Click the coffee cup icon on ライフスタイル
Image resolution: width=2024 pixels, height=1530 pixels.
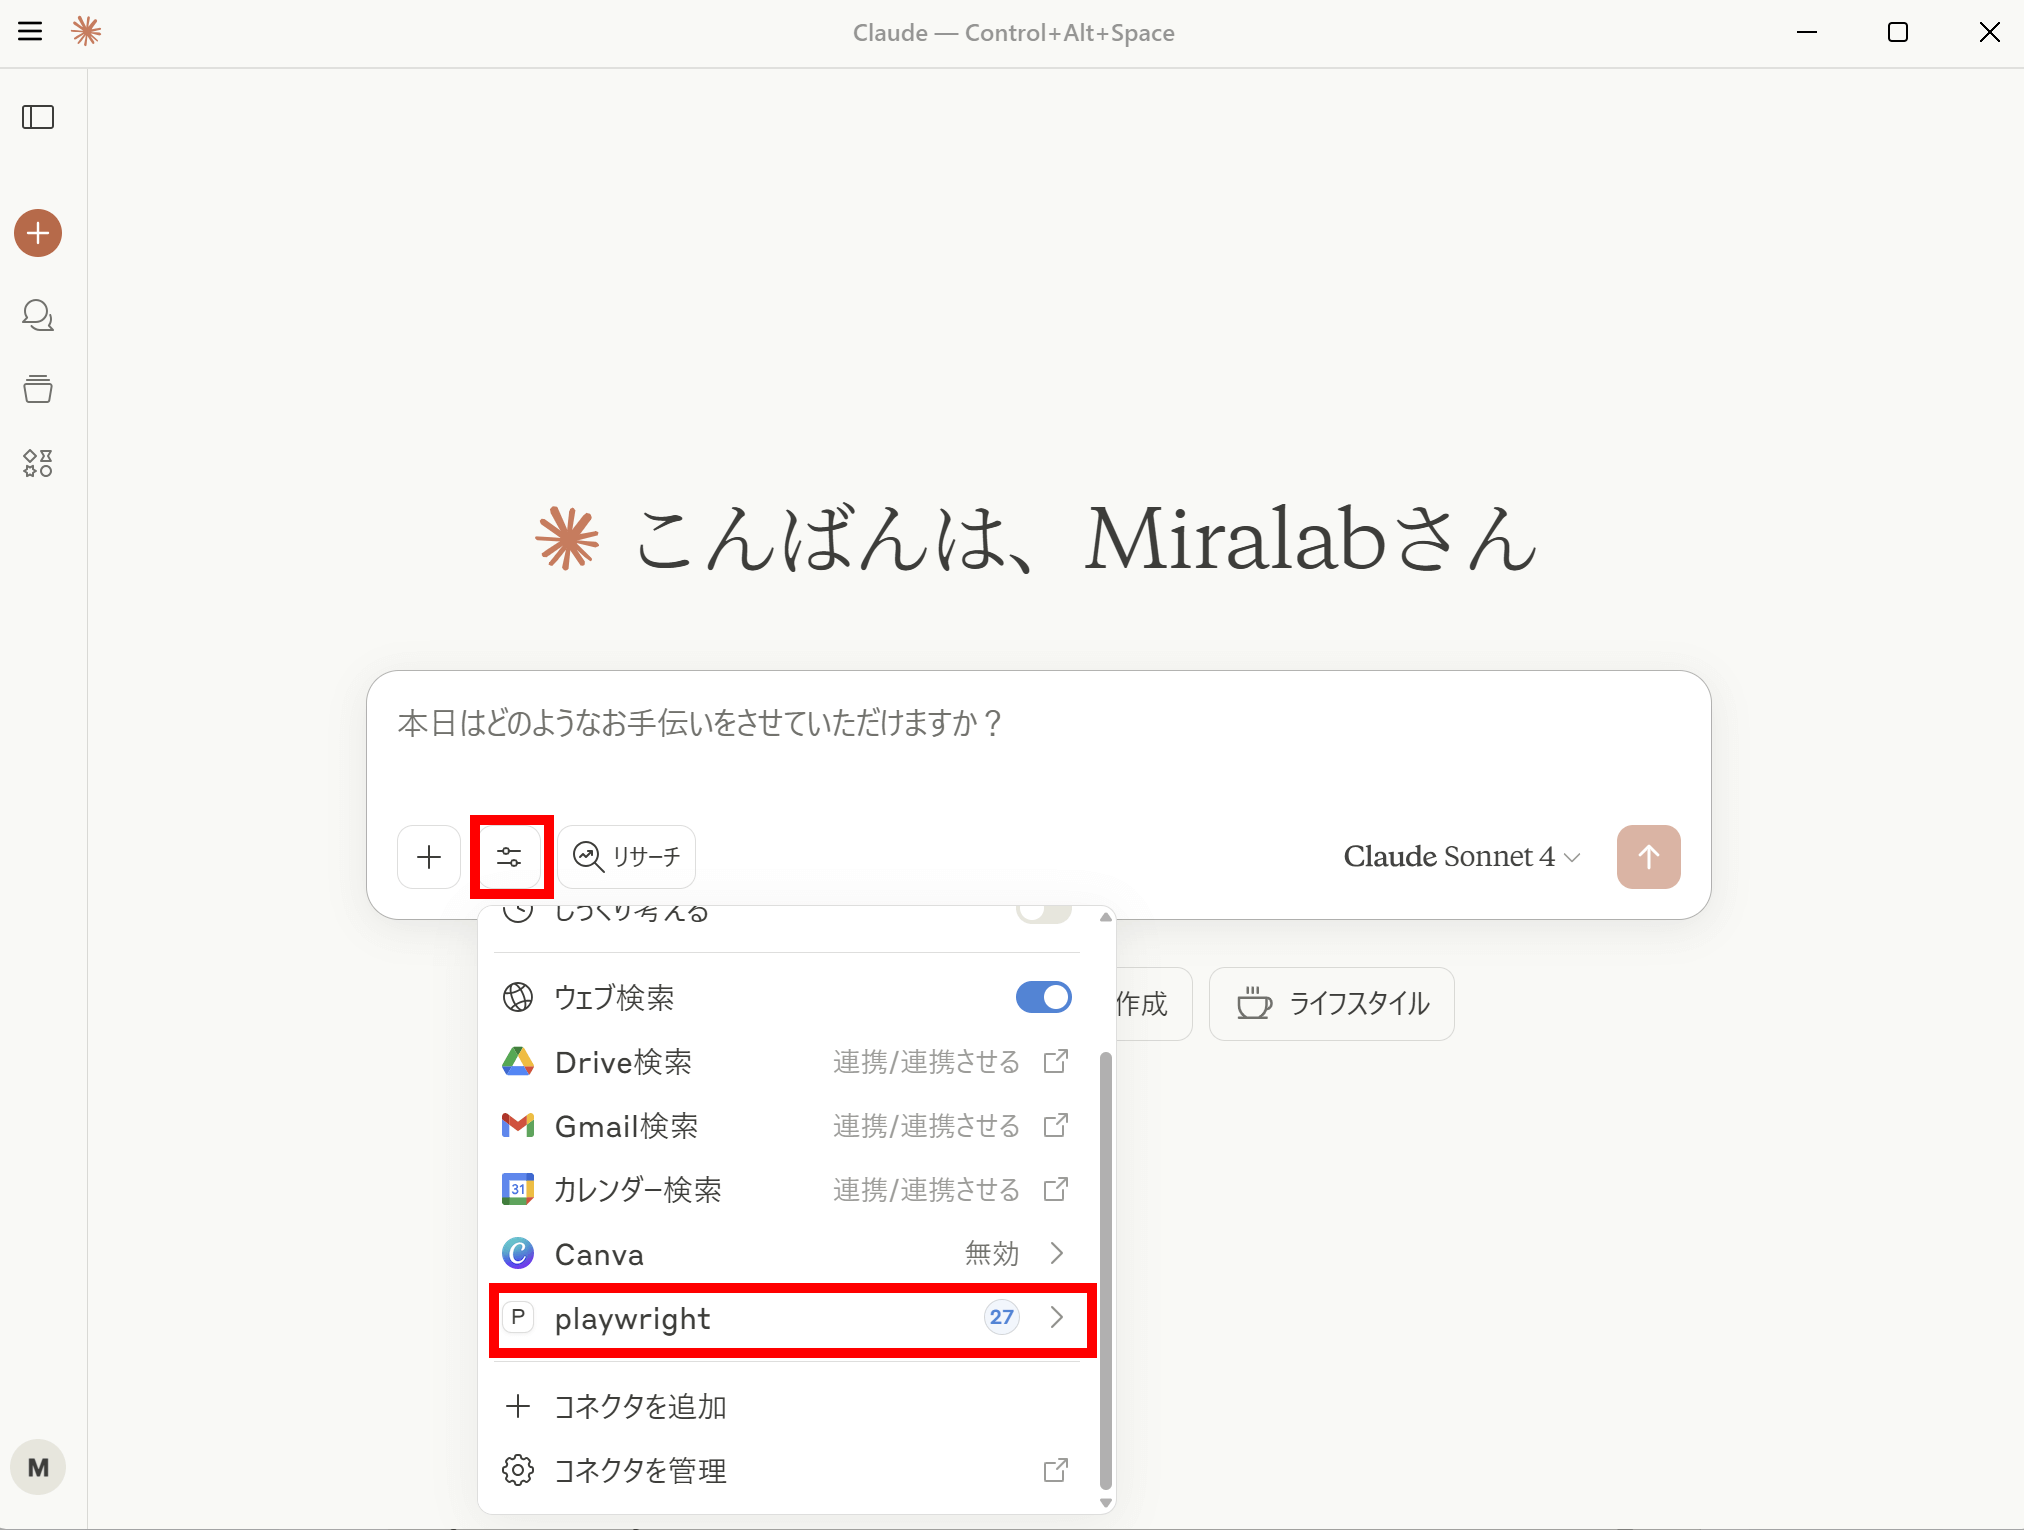click(1254, 1003)
